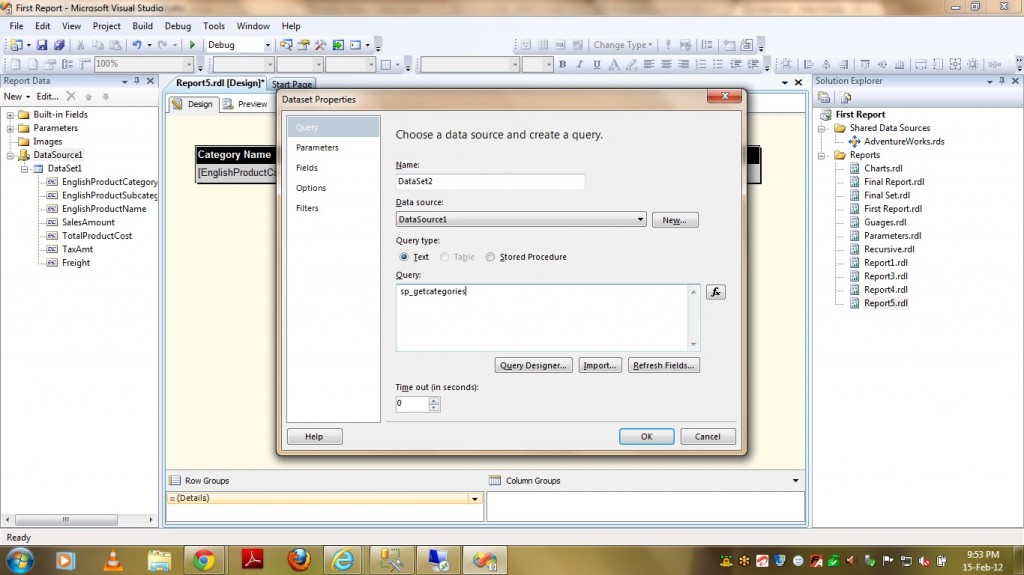Collapse the DataSource1 tree node
Screen dimensions: 1024x575
click(11, 155)
